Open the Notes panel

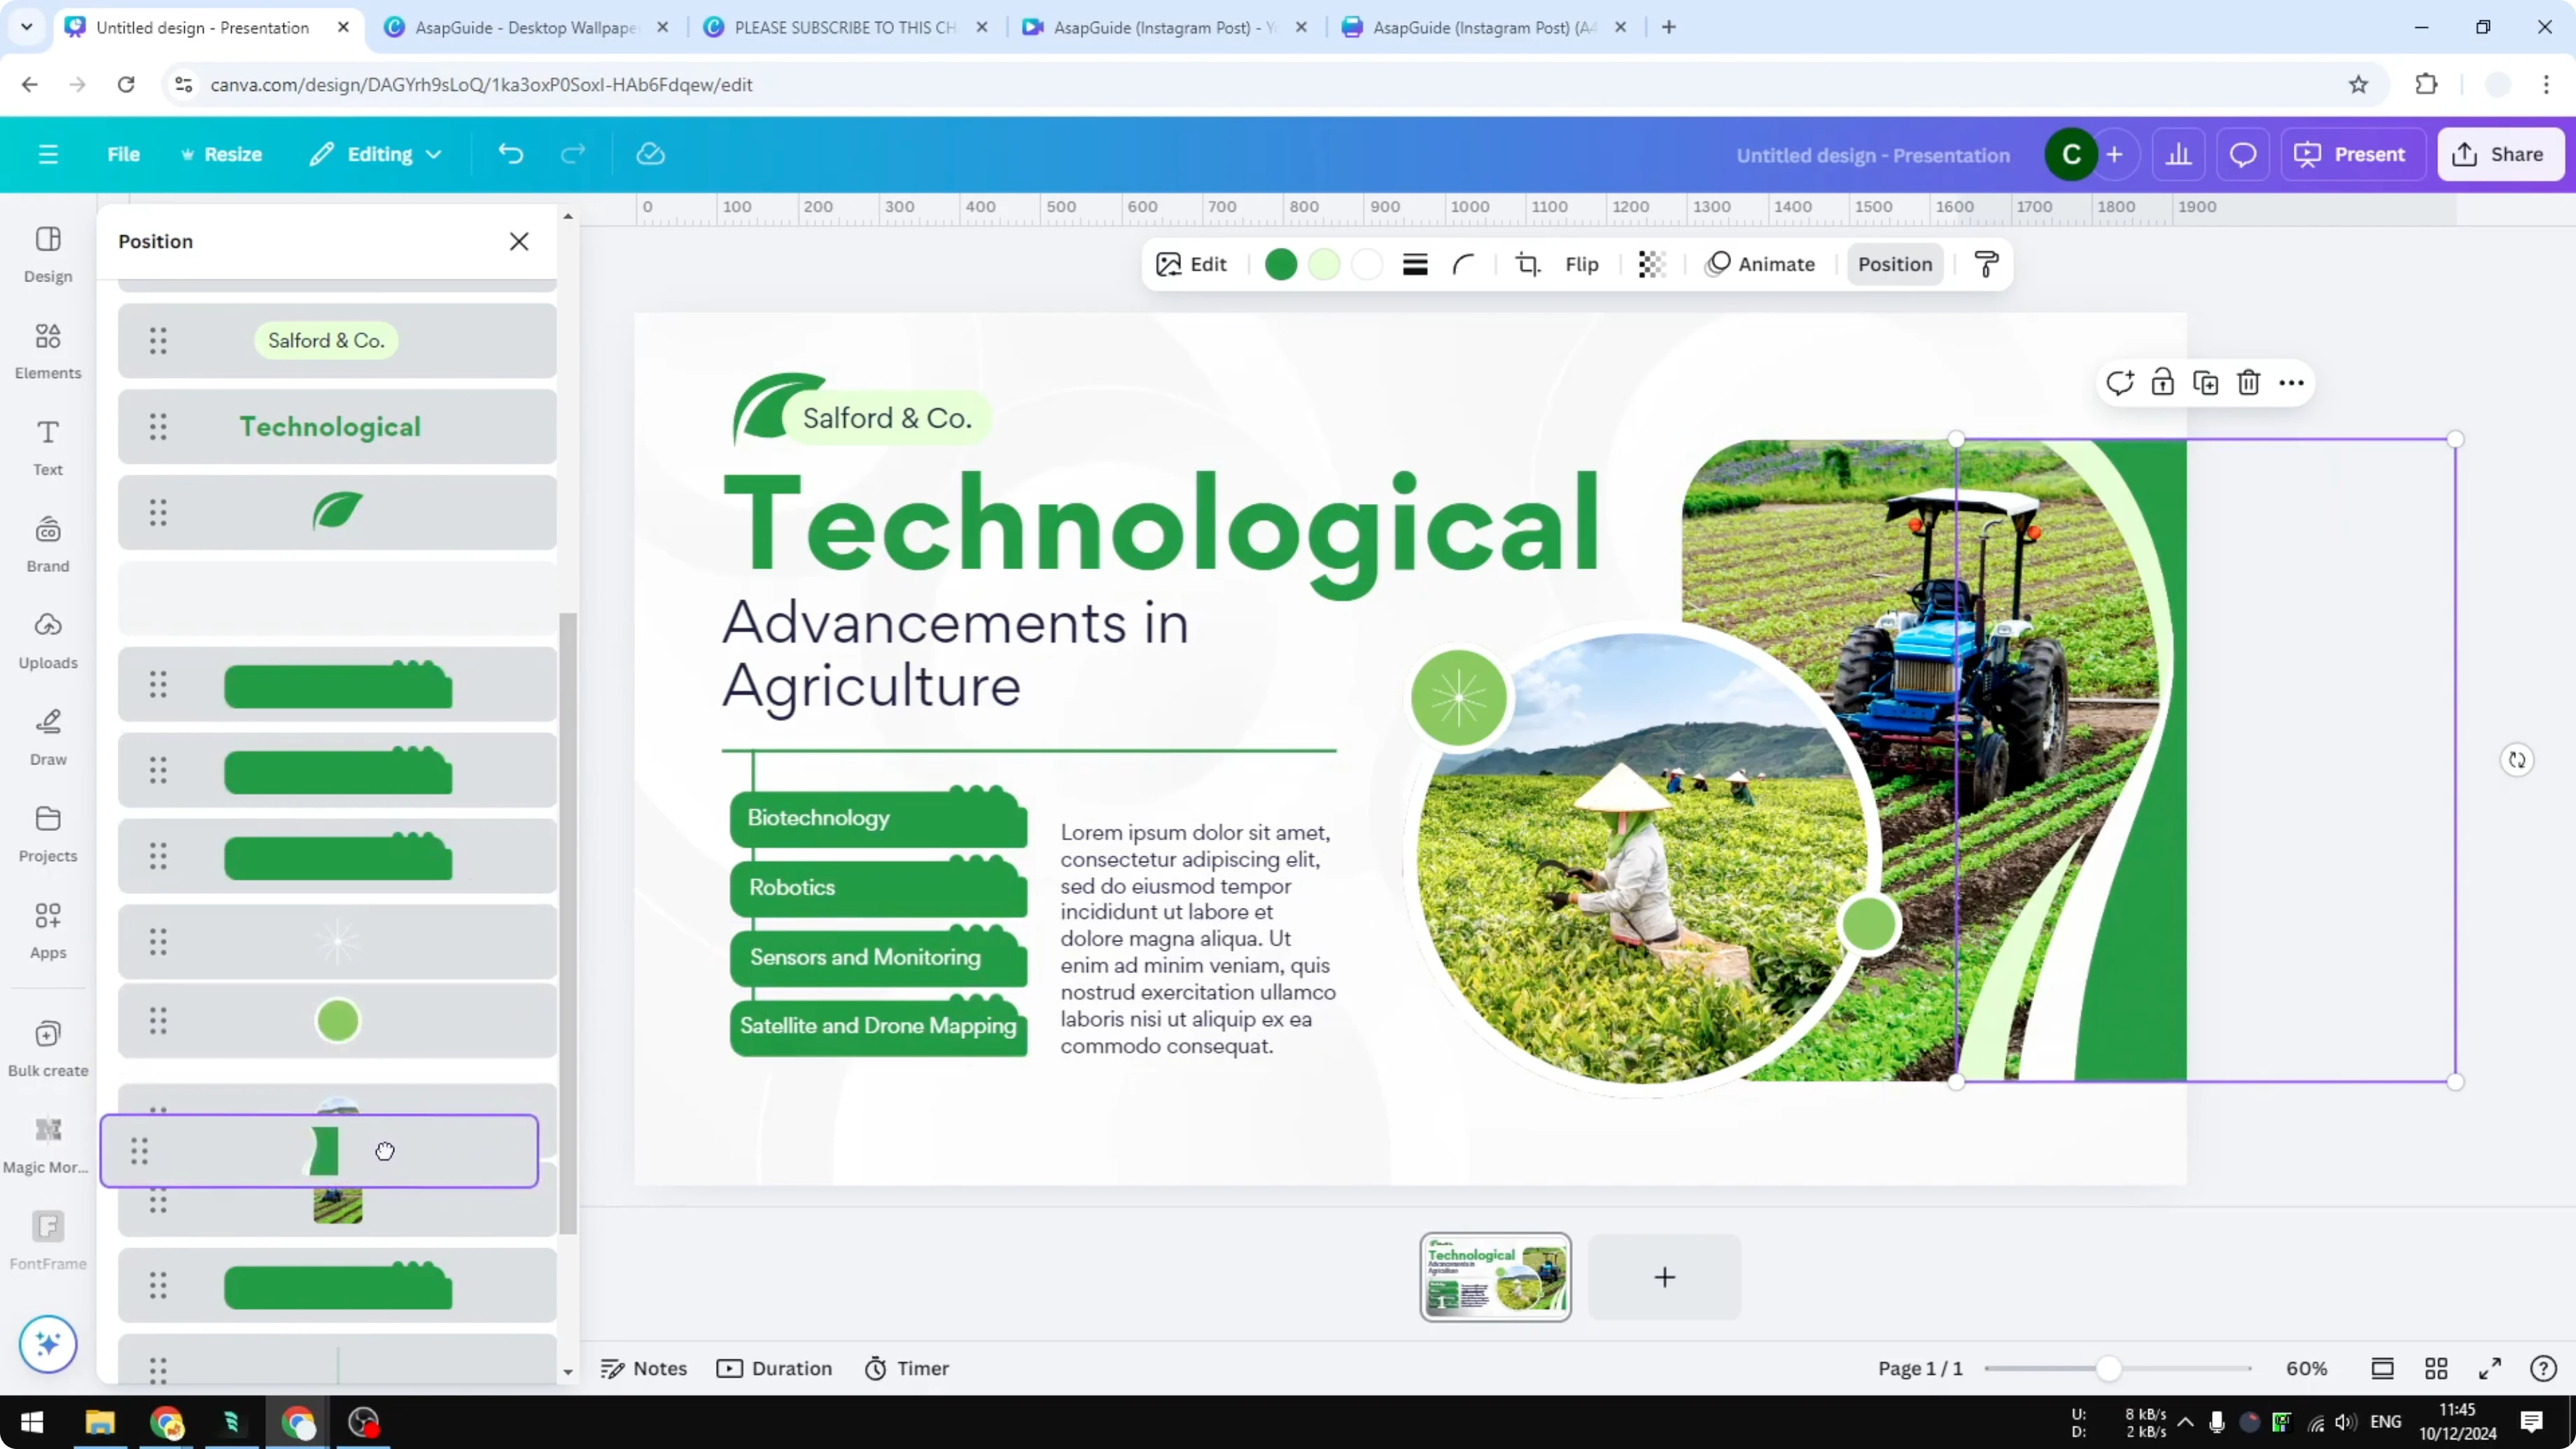[x=645, y=1368]
